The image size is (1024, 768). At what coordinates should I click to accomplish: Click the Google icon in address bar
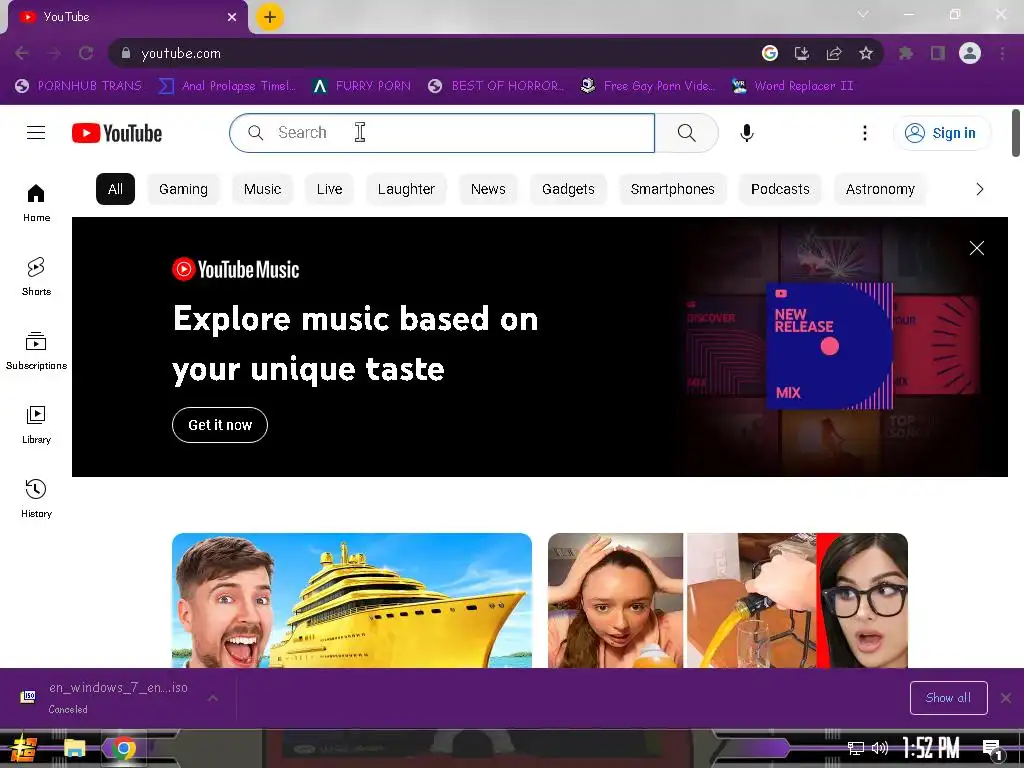(x=769, y=53)
